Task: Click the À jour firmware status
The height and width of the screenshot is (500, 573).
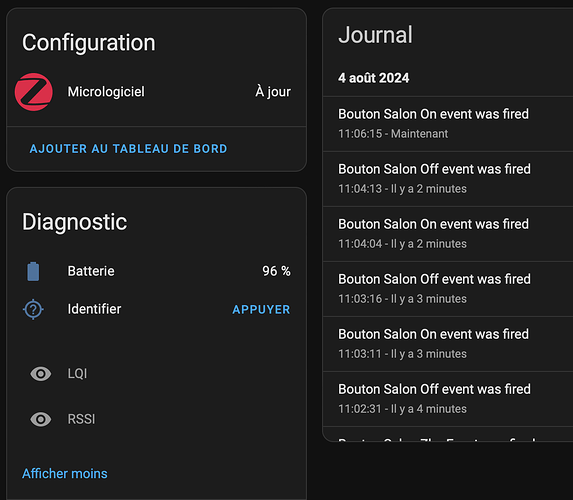Action: (x=273, y=91)
